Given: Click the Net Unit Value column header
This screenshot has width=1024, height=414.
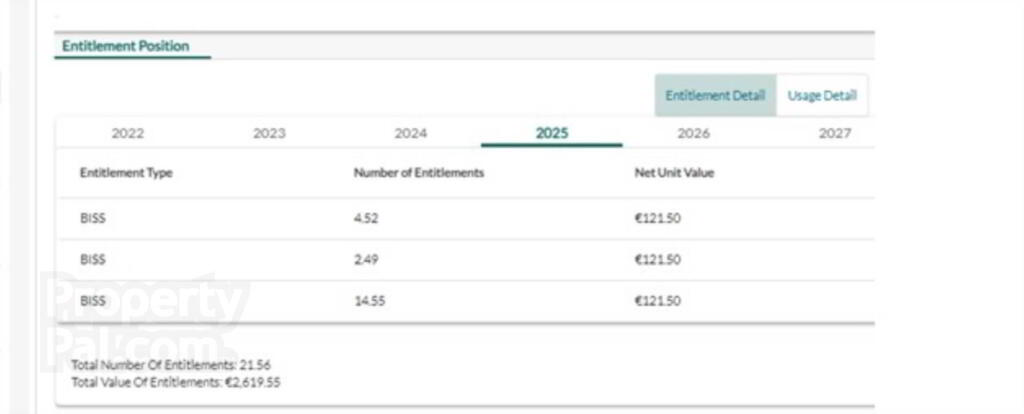Looking at the screenshot, I should point(674,173).
